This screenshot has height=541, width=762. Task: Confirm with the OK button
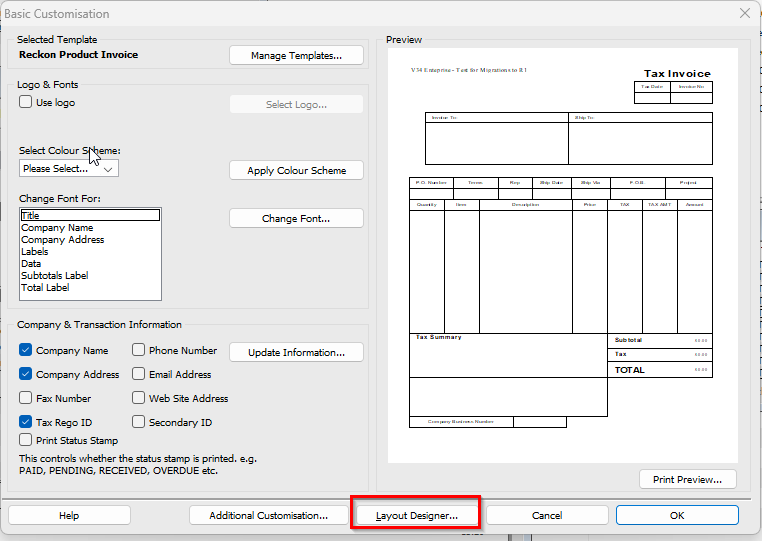click(x=677, y=515)
